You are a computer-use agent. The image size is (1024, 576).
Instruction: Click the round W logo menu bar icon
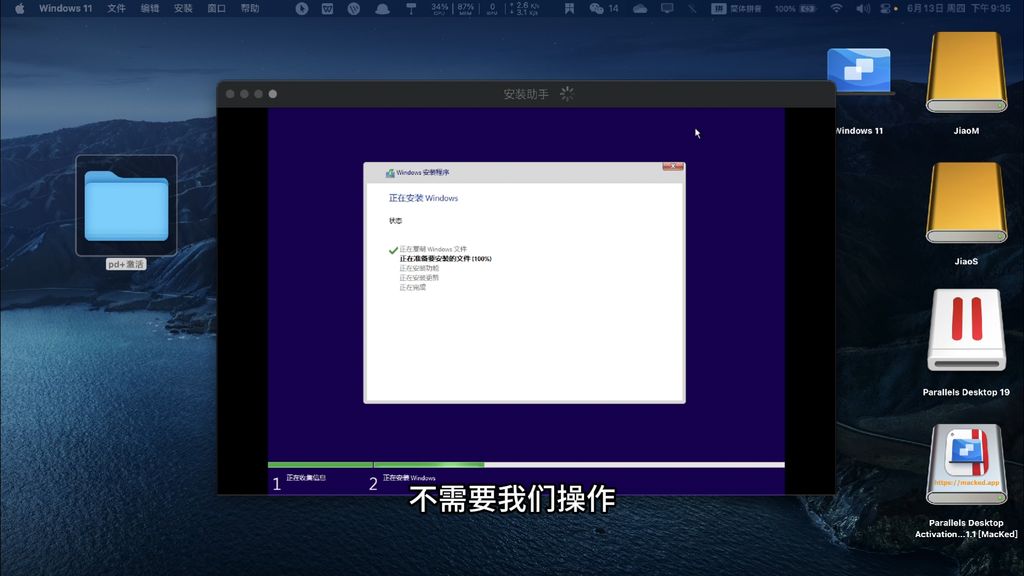point(353,8)
